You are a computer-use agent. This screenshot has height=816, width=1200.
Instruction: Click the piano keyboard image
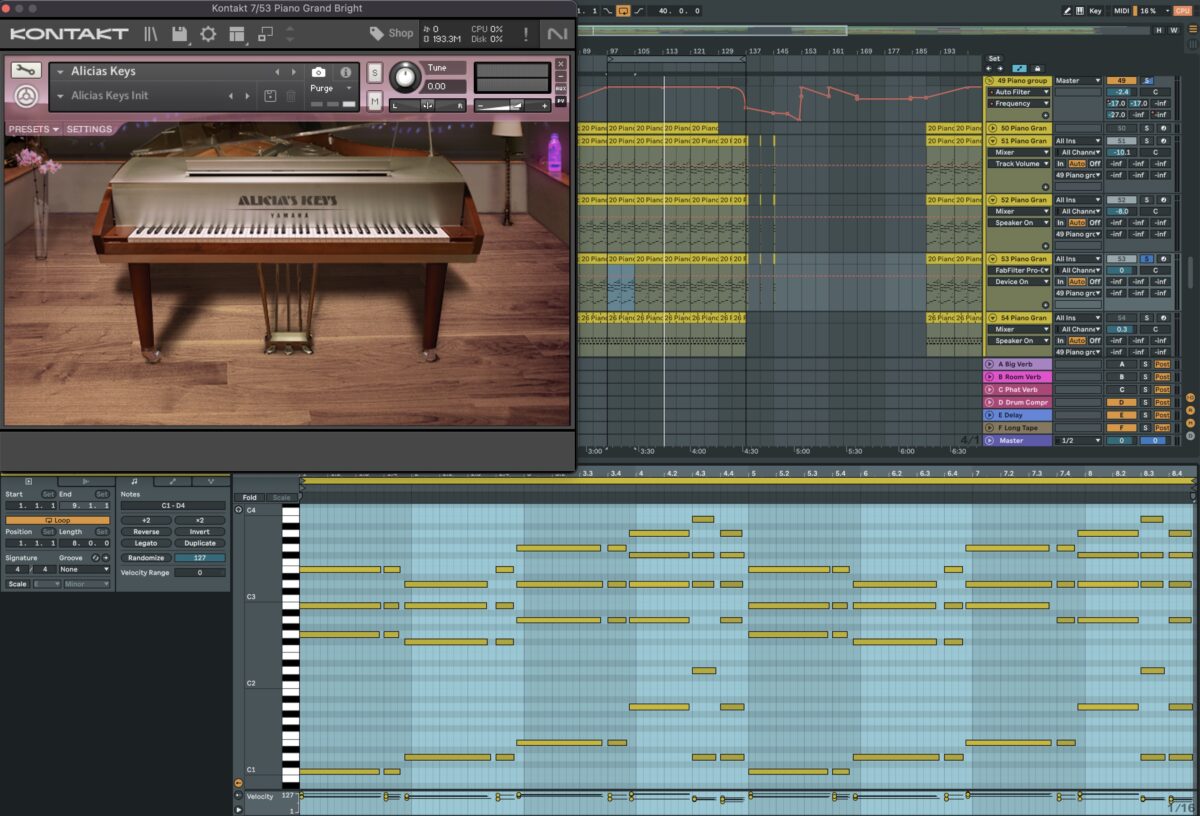[x=288, y=232]
